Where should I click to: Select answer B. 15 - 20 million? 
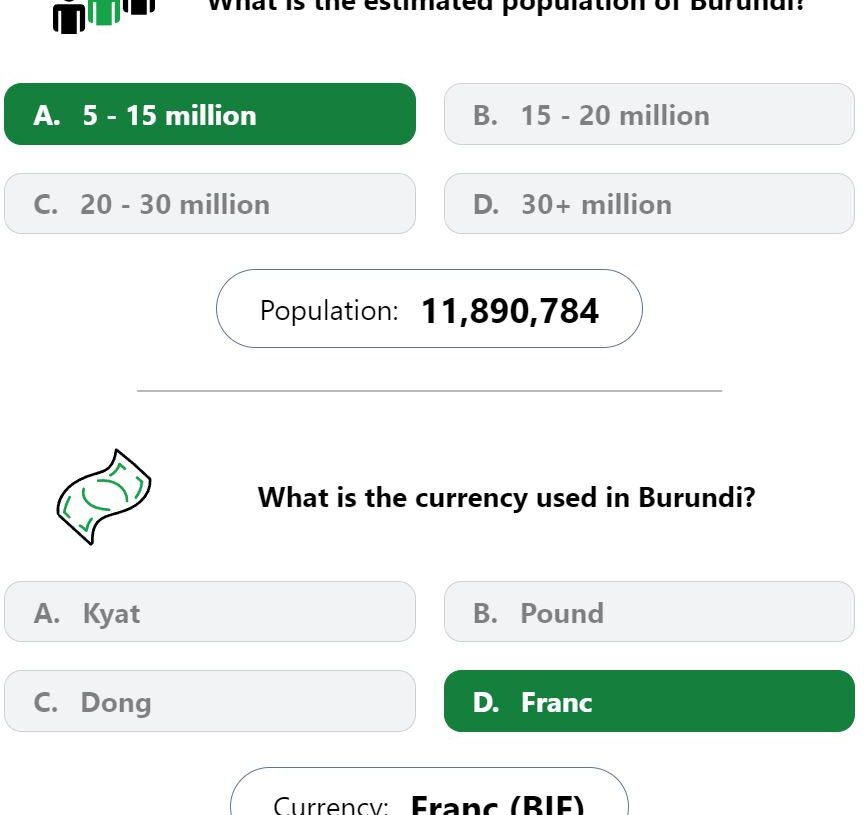coord(649,114)
